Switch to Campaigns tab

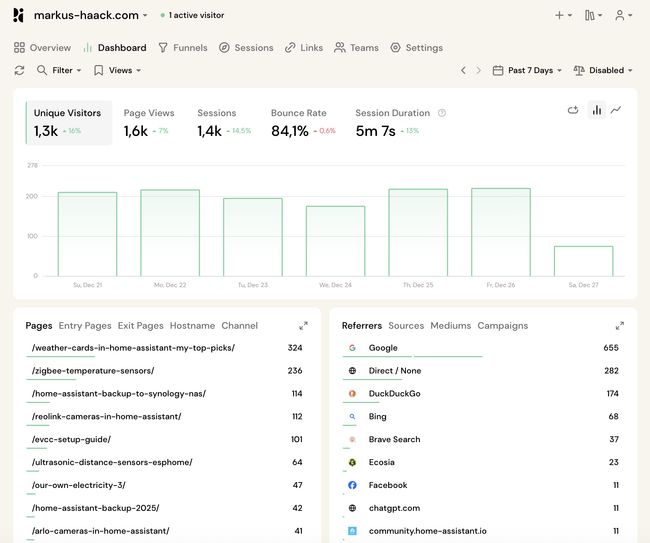click(503, 326)
